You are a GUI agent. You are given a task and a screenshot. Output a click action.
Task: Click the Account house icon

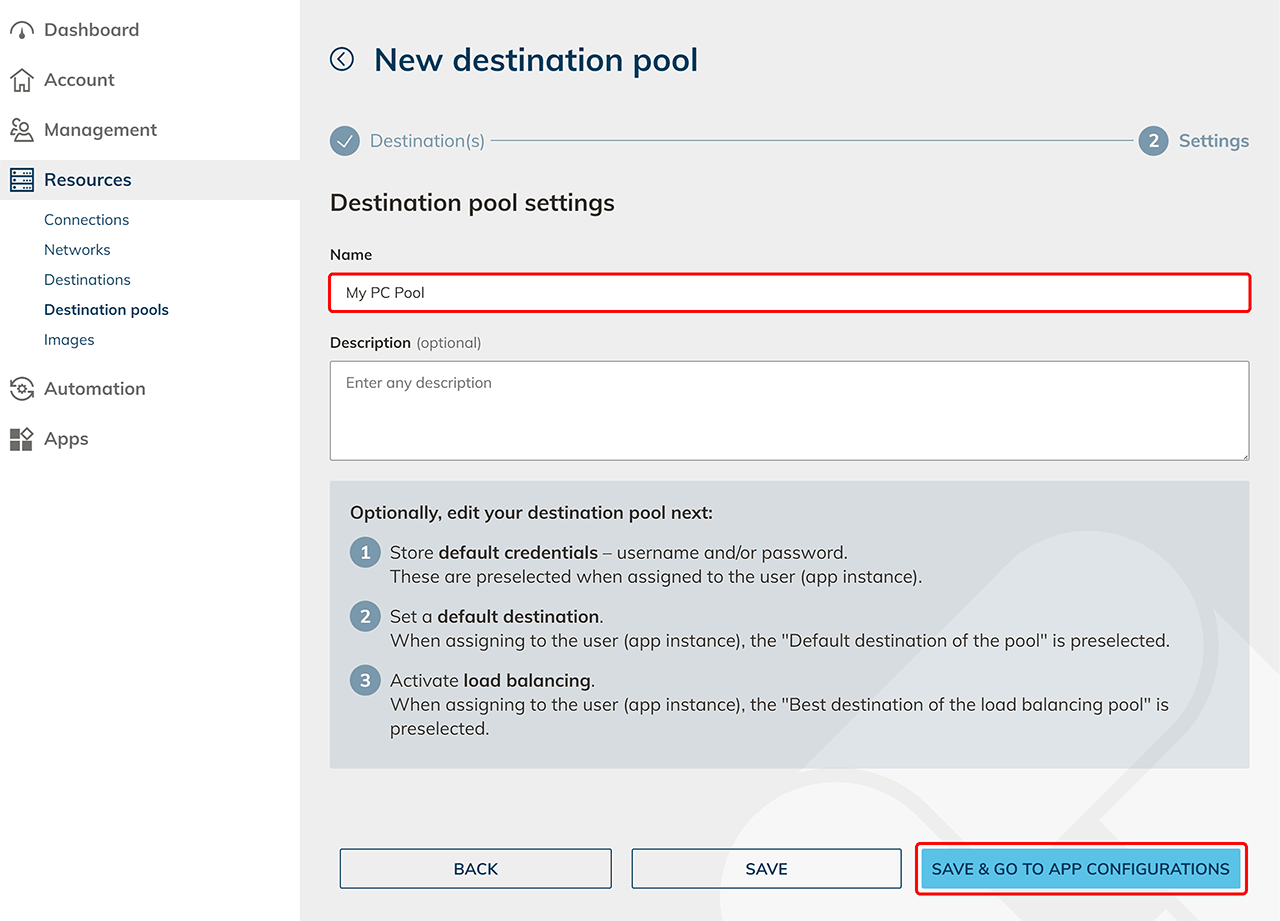coord(22,80)
